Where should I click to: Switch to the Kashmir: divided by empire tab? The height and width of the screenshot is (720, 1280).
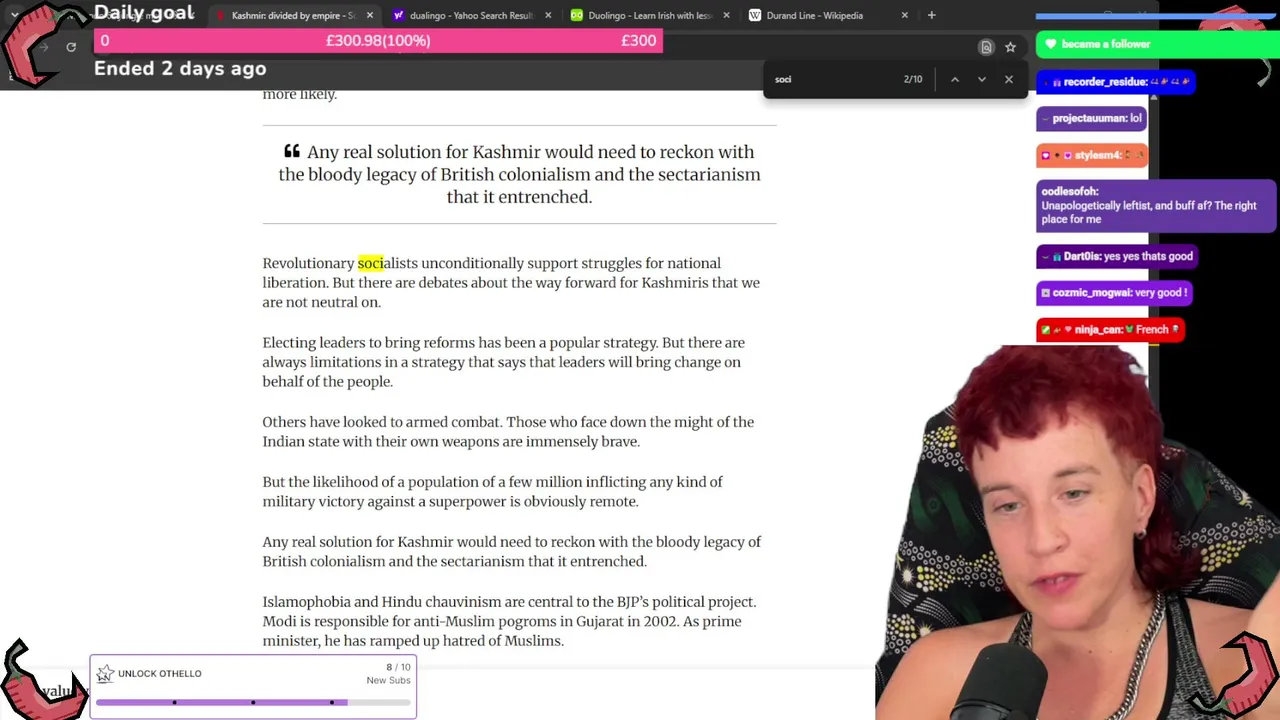[293, 15]
